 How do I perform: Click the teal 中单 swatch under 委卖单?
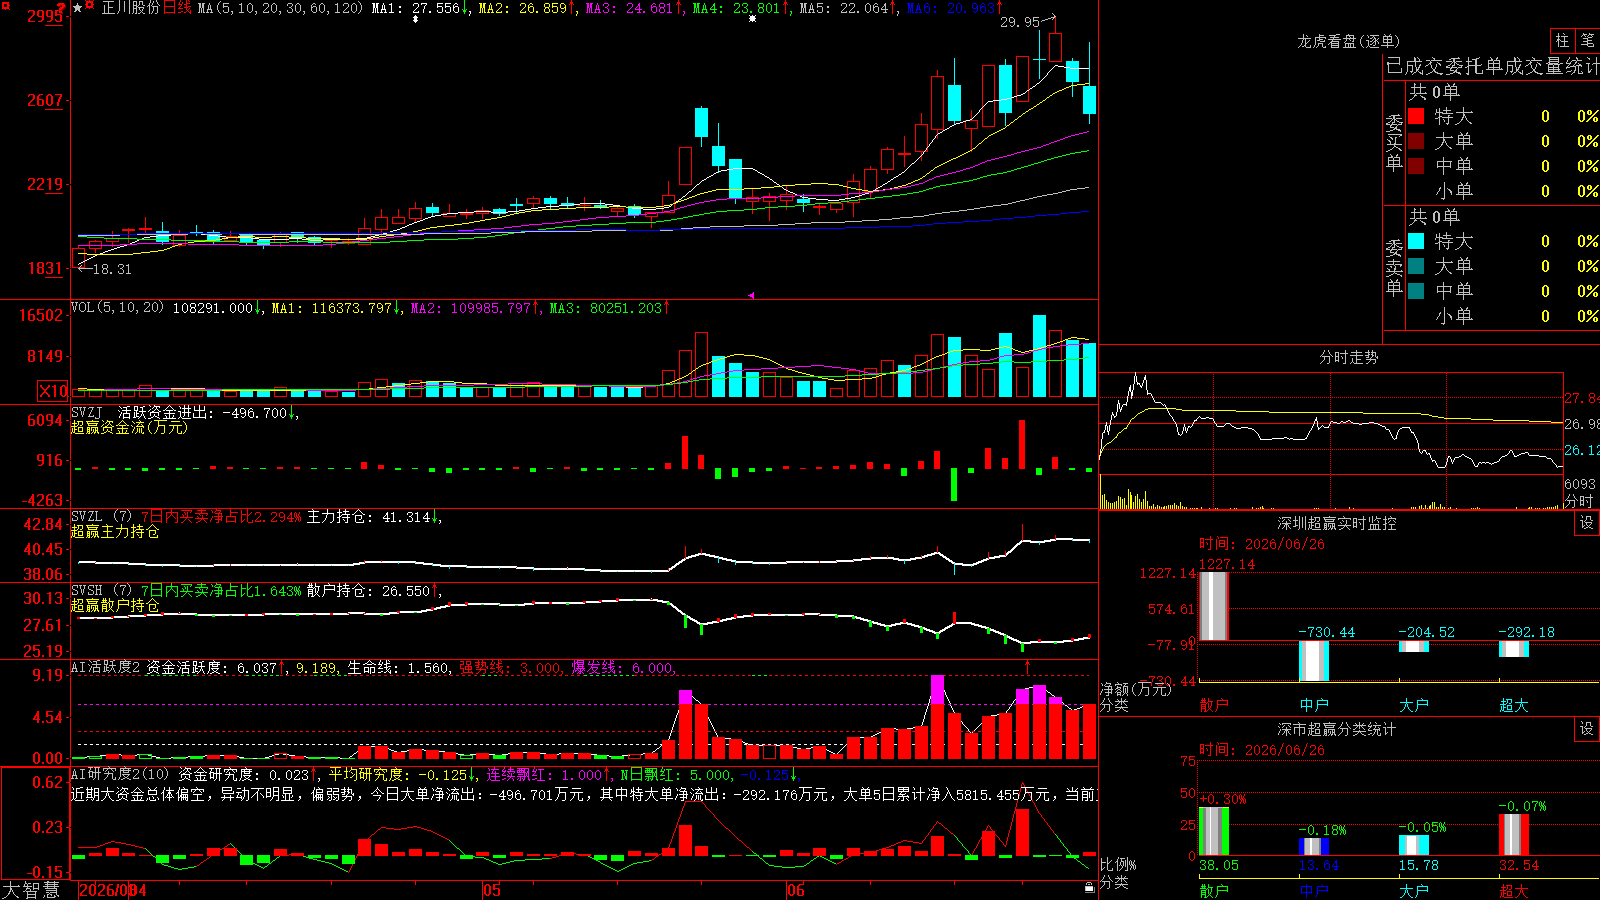[1416, 291]
